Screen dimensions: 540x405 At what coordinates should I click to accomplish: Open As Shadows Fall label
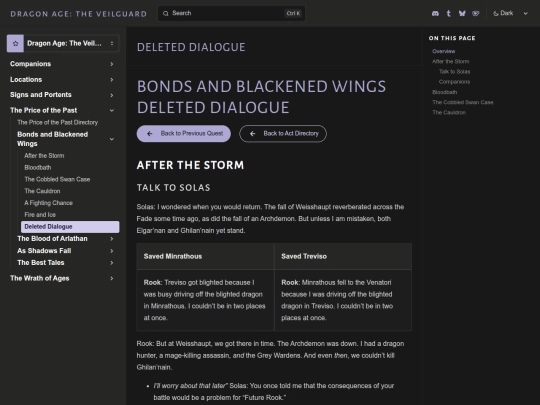pyautogui.click(x=44, y=251)
